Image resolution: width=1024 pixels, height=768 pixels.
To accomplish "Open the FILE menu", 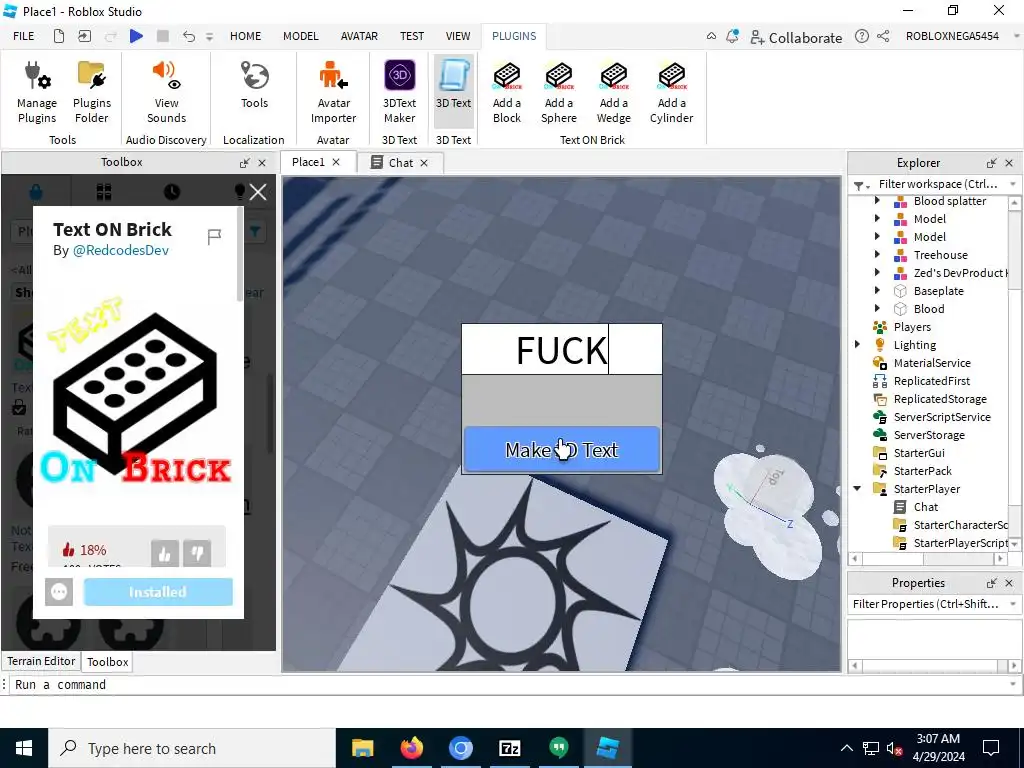I will [24, 36].
